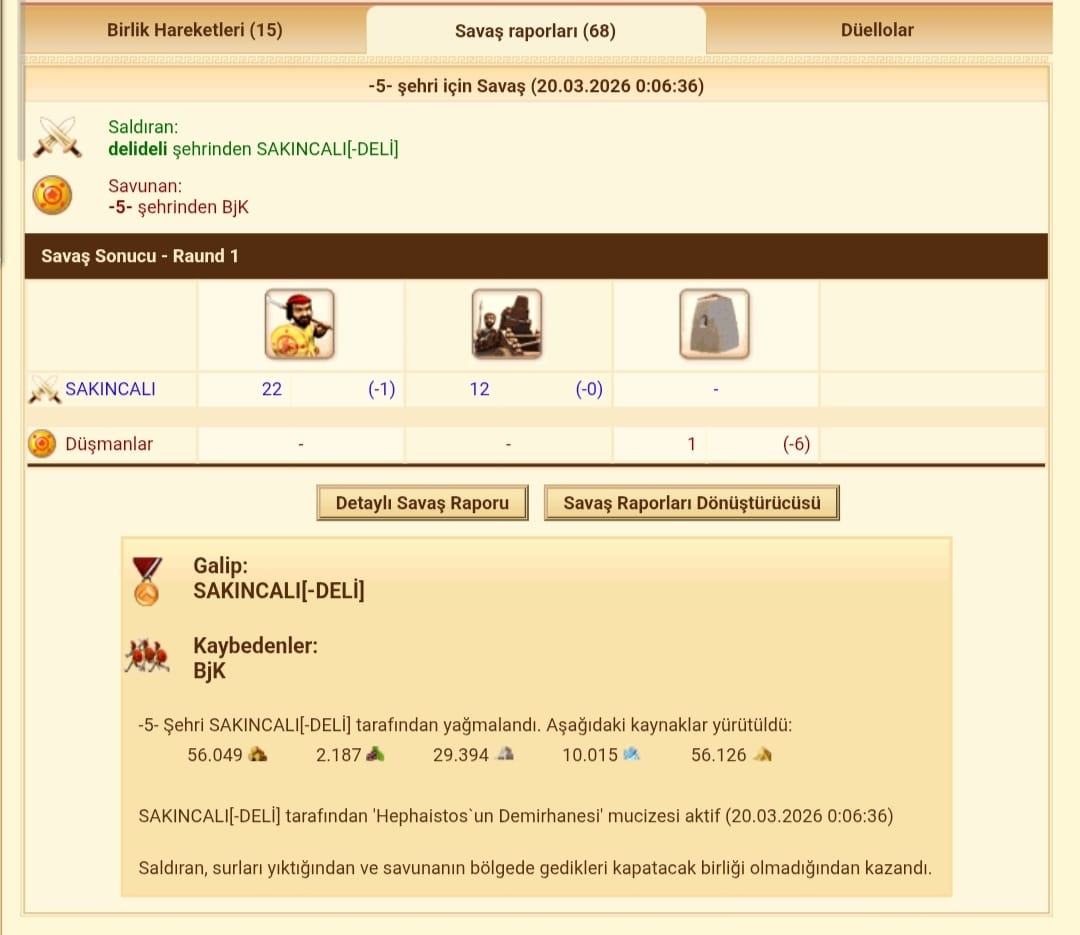
Task: Click SAKINCALI name in battle table
Action: pyautogui.click(x=110, y=389)
